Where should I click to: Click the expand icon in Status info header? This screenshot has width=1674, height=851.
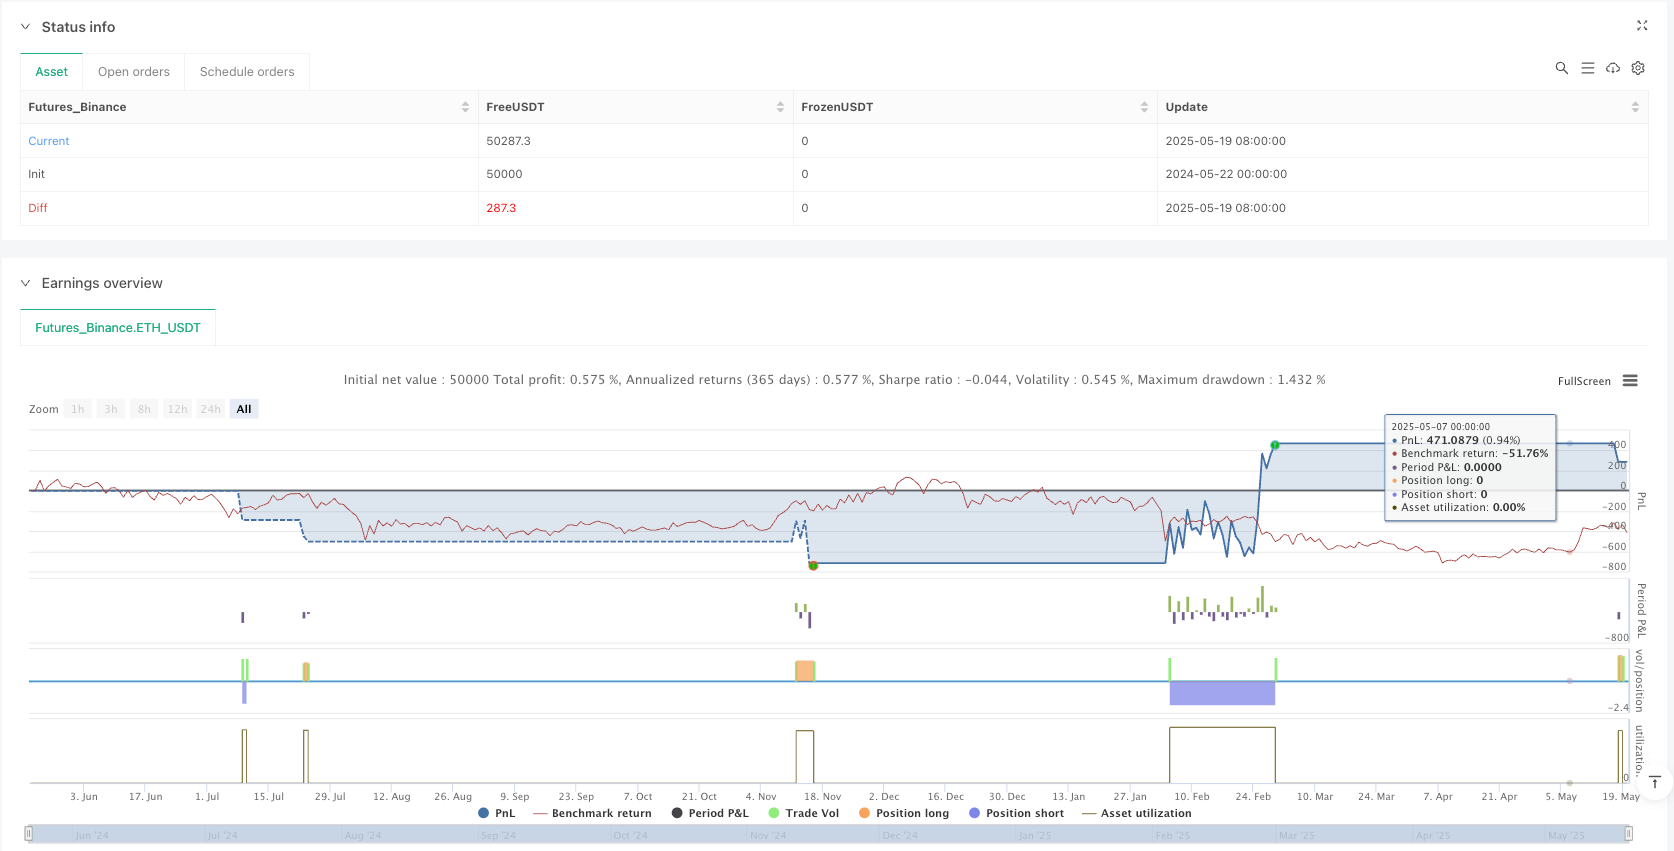click(1641, 26)
